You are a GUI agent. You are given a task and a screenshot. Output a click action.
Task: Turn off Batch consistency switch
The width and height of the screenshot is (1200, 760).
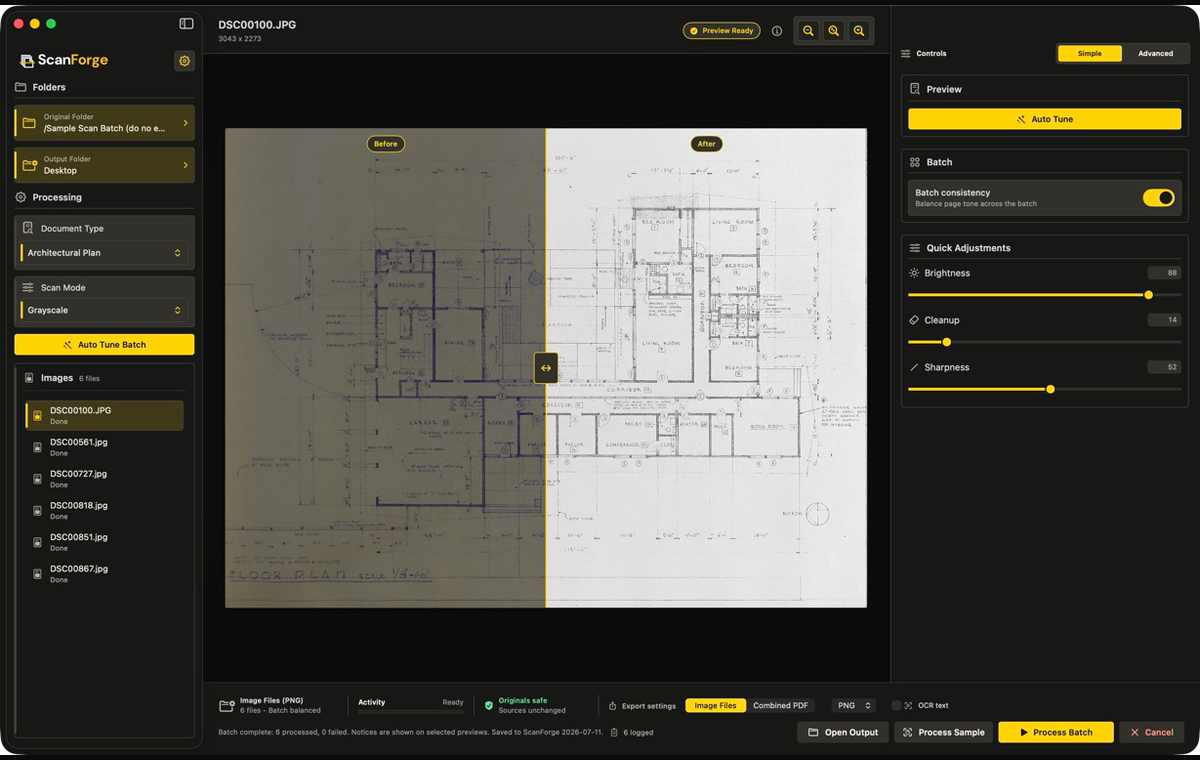click(x=1159, y=198)
